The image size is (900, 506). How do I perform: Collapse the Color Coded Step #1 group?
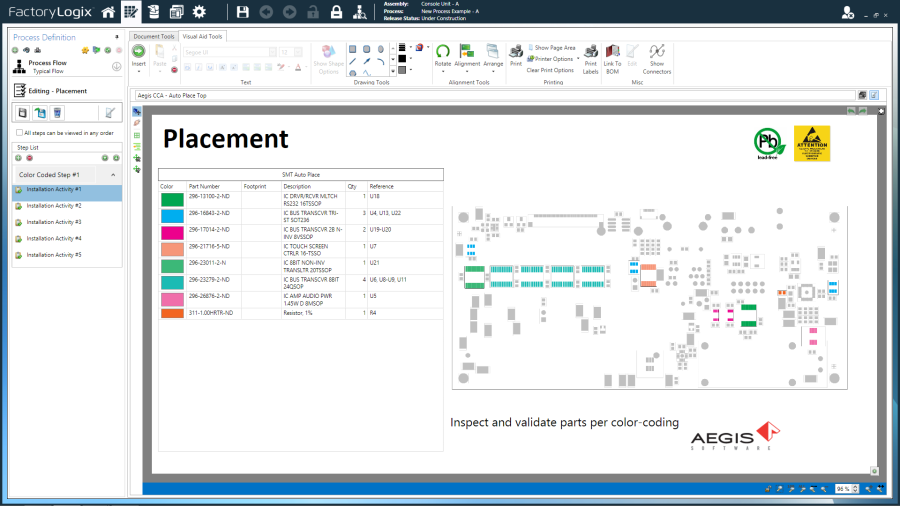point(113,175)
